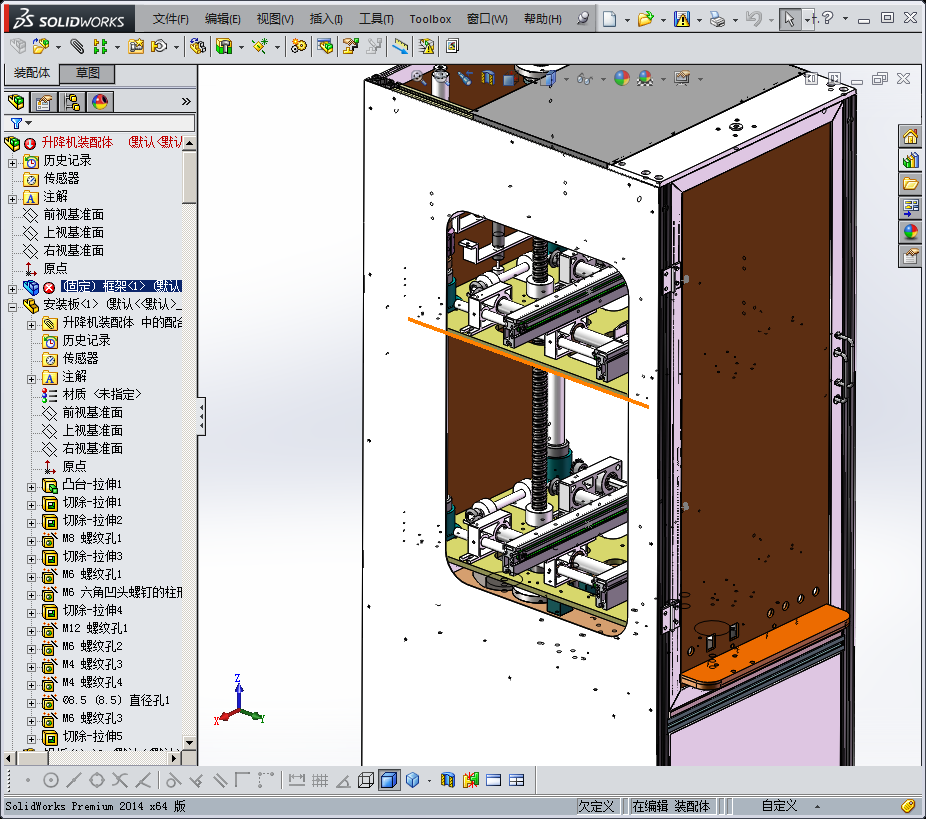Select the 切除-拉伸4 feature
Viewport: 926px width, 819px height.
[93, 610]
